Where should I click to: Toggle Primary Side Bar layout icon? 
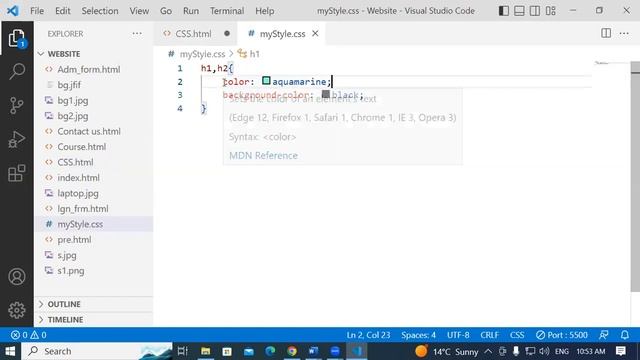504,11
